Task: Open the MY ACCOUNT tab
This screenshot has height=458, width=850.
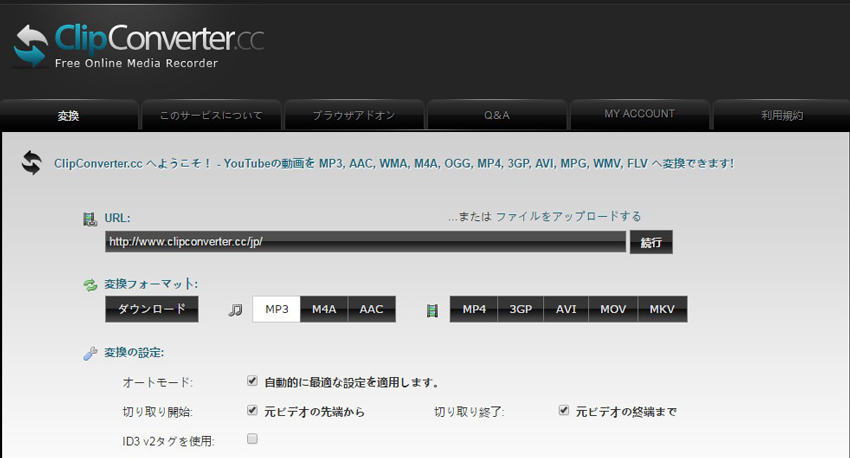Action: point(640,114)
